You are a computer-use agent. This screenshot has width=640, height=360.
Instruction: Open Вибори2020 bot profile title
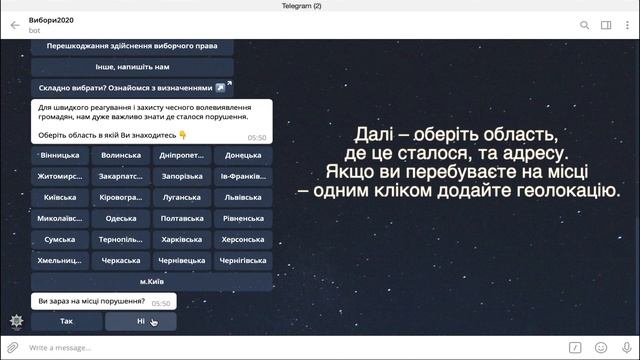(51, 20)
